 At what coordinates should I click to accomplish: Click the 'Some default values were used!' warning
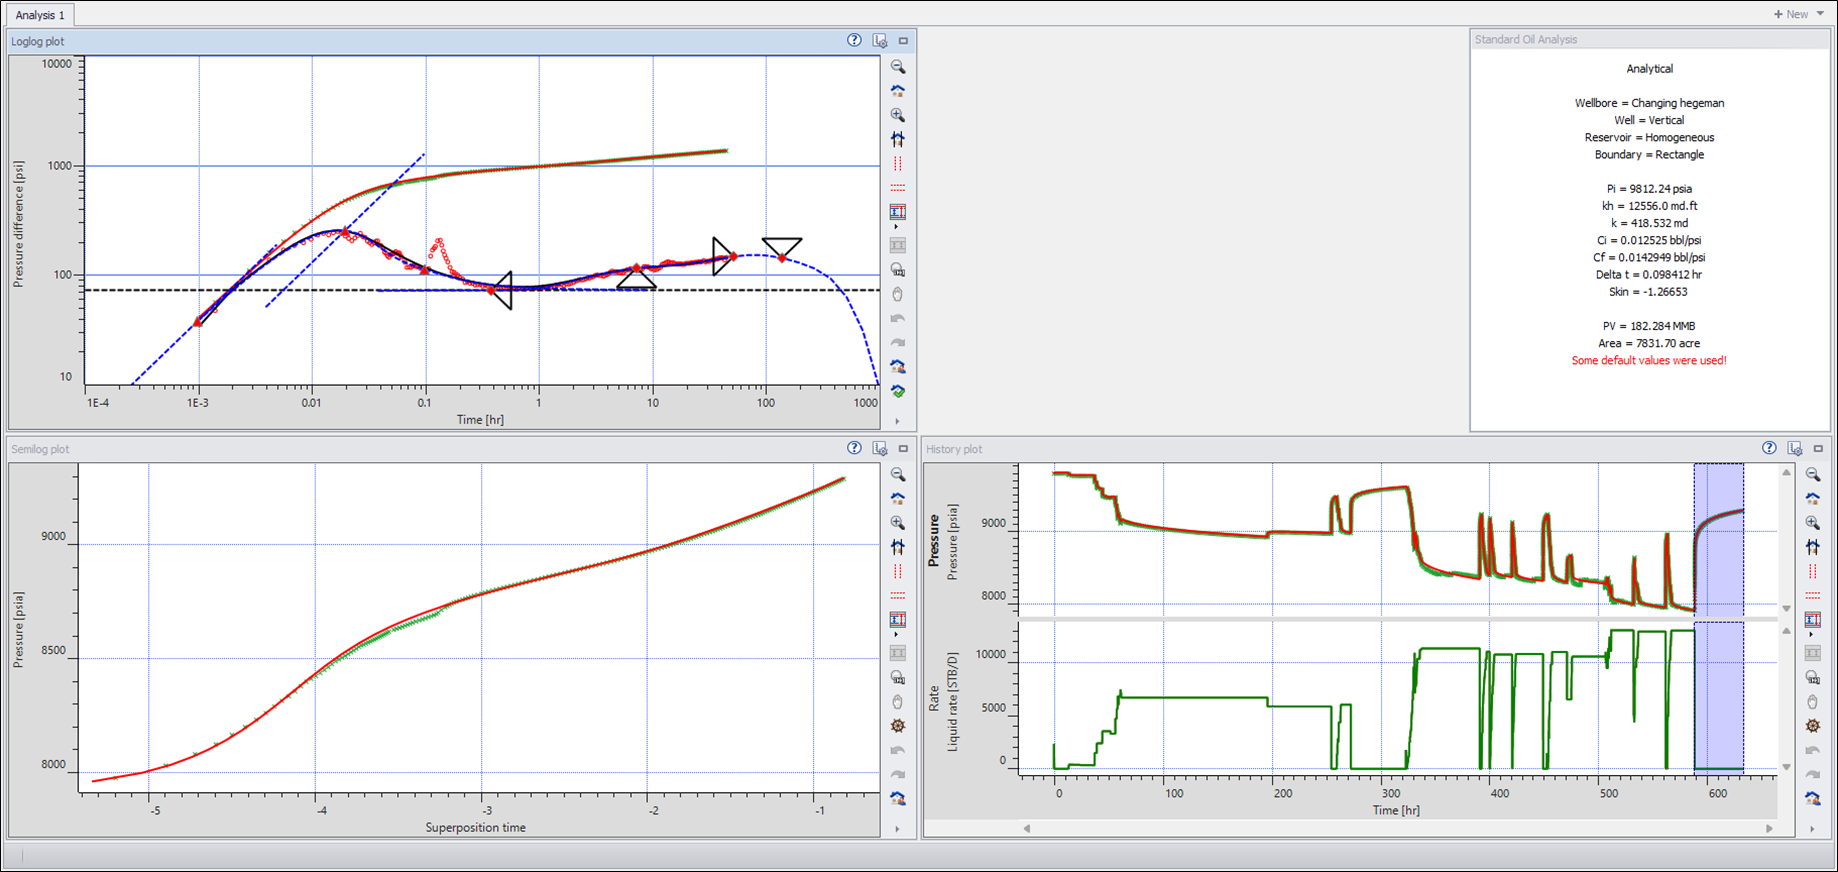(x=1649, y=360)
